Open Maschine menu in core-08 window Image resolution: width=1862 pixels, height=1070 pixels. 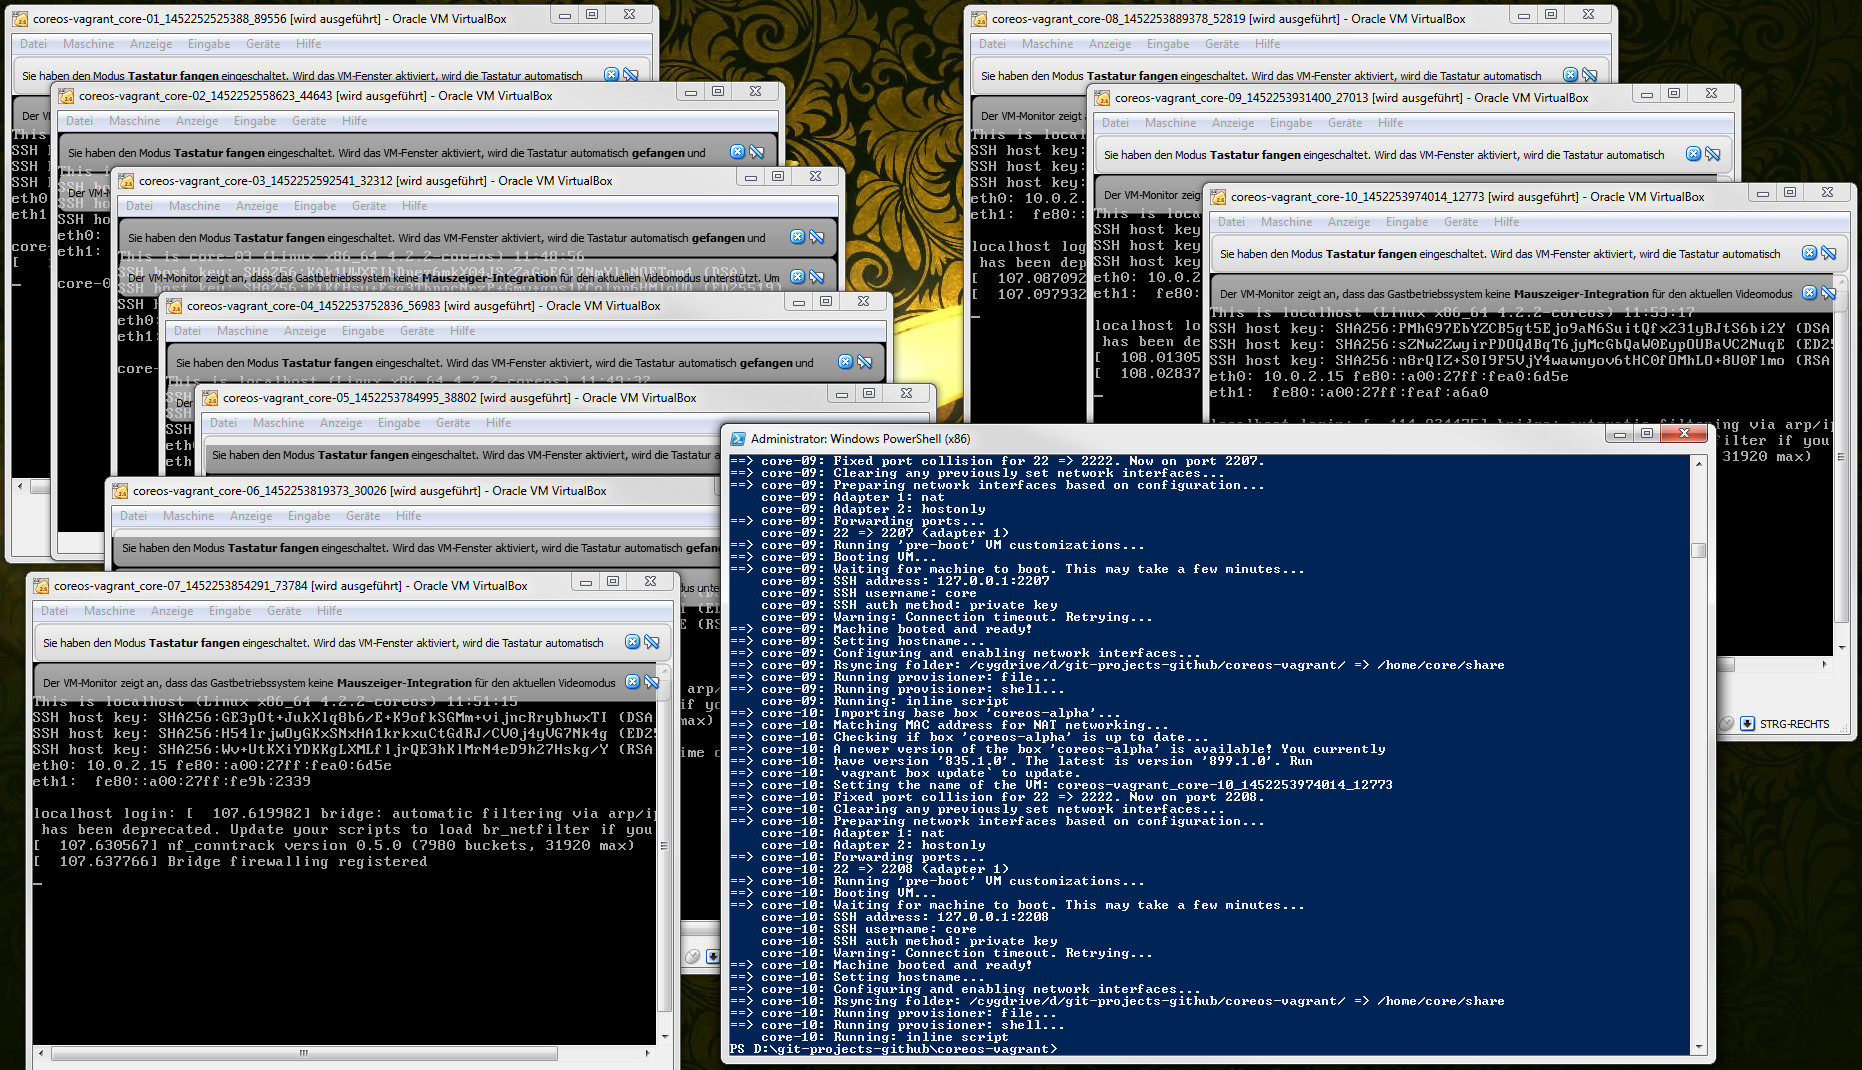coord(1047,44)
